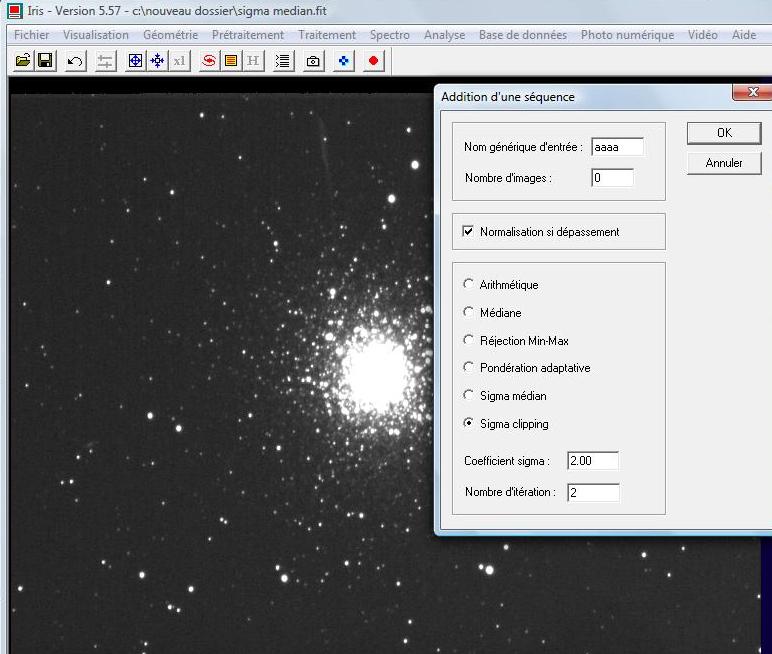
Task: Open the Base de données menu
Action: tap(522, 35)
